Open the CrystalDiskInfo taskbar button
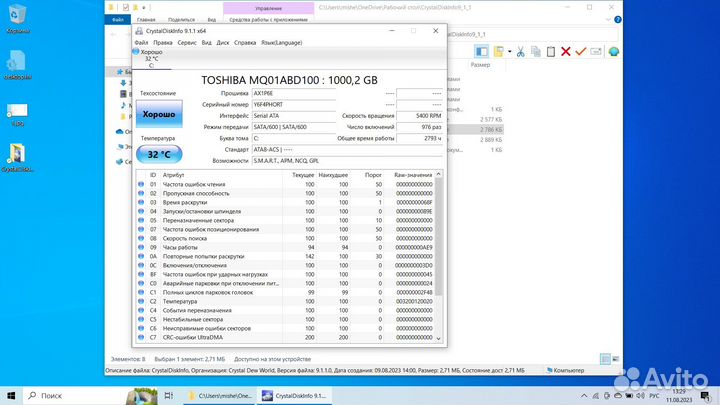Image resolution: width=720 pixels, height=405 pixels. (x=294, y=395)
